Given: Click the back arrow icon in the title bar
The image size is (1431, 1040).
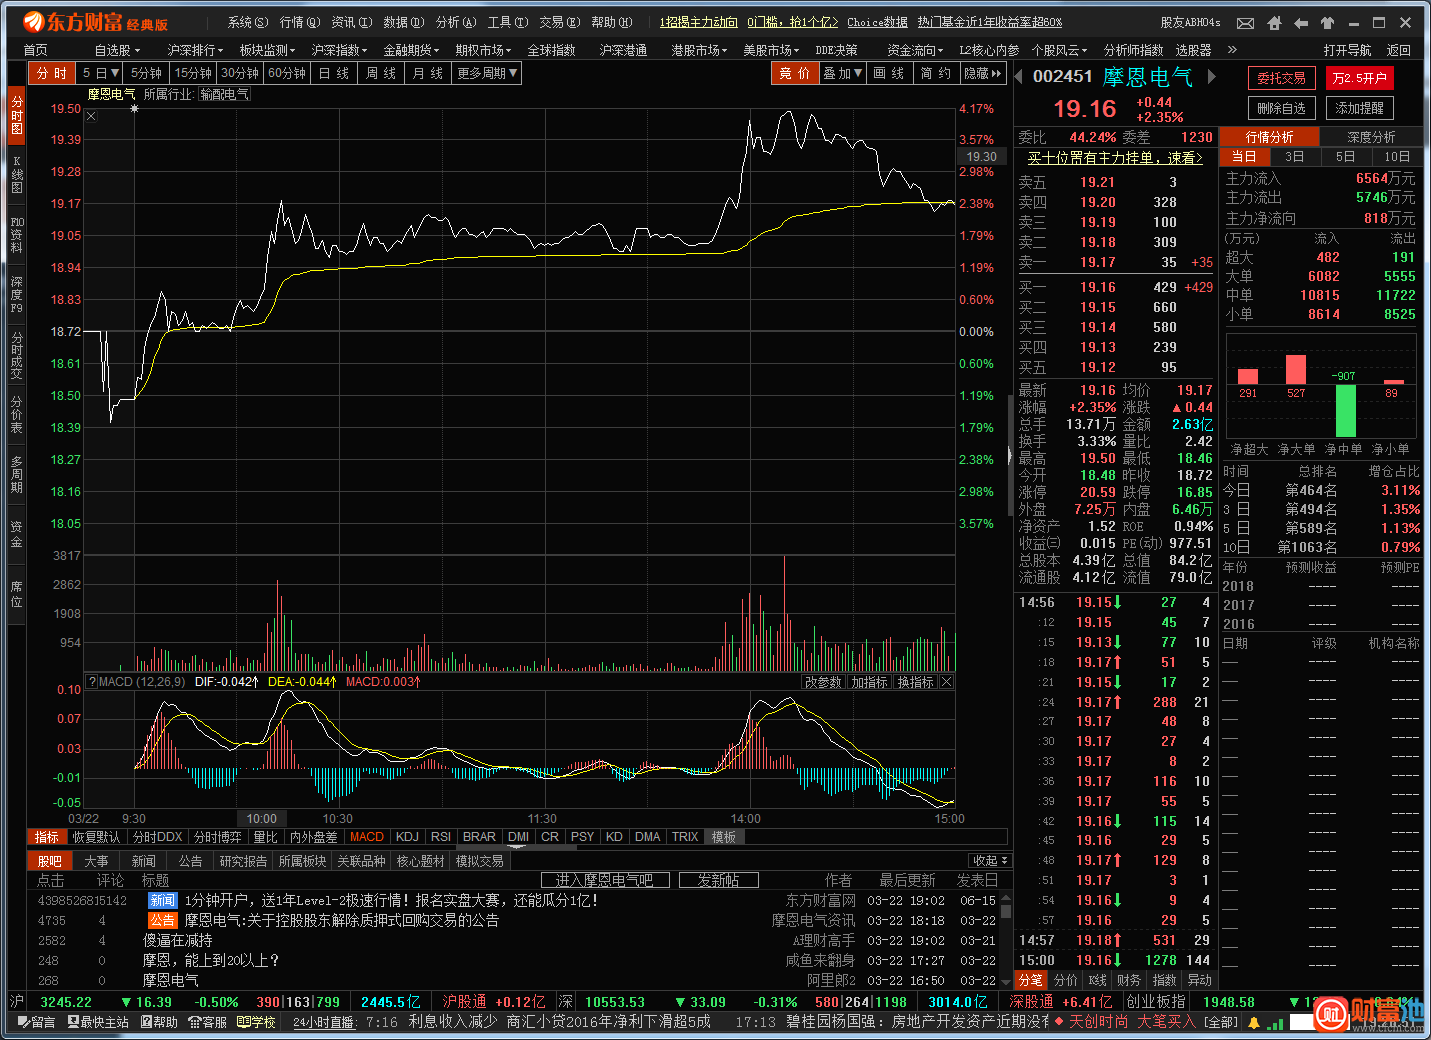Looking at the screenshot, I should [x=1300, y=22].
